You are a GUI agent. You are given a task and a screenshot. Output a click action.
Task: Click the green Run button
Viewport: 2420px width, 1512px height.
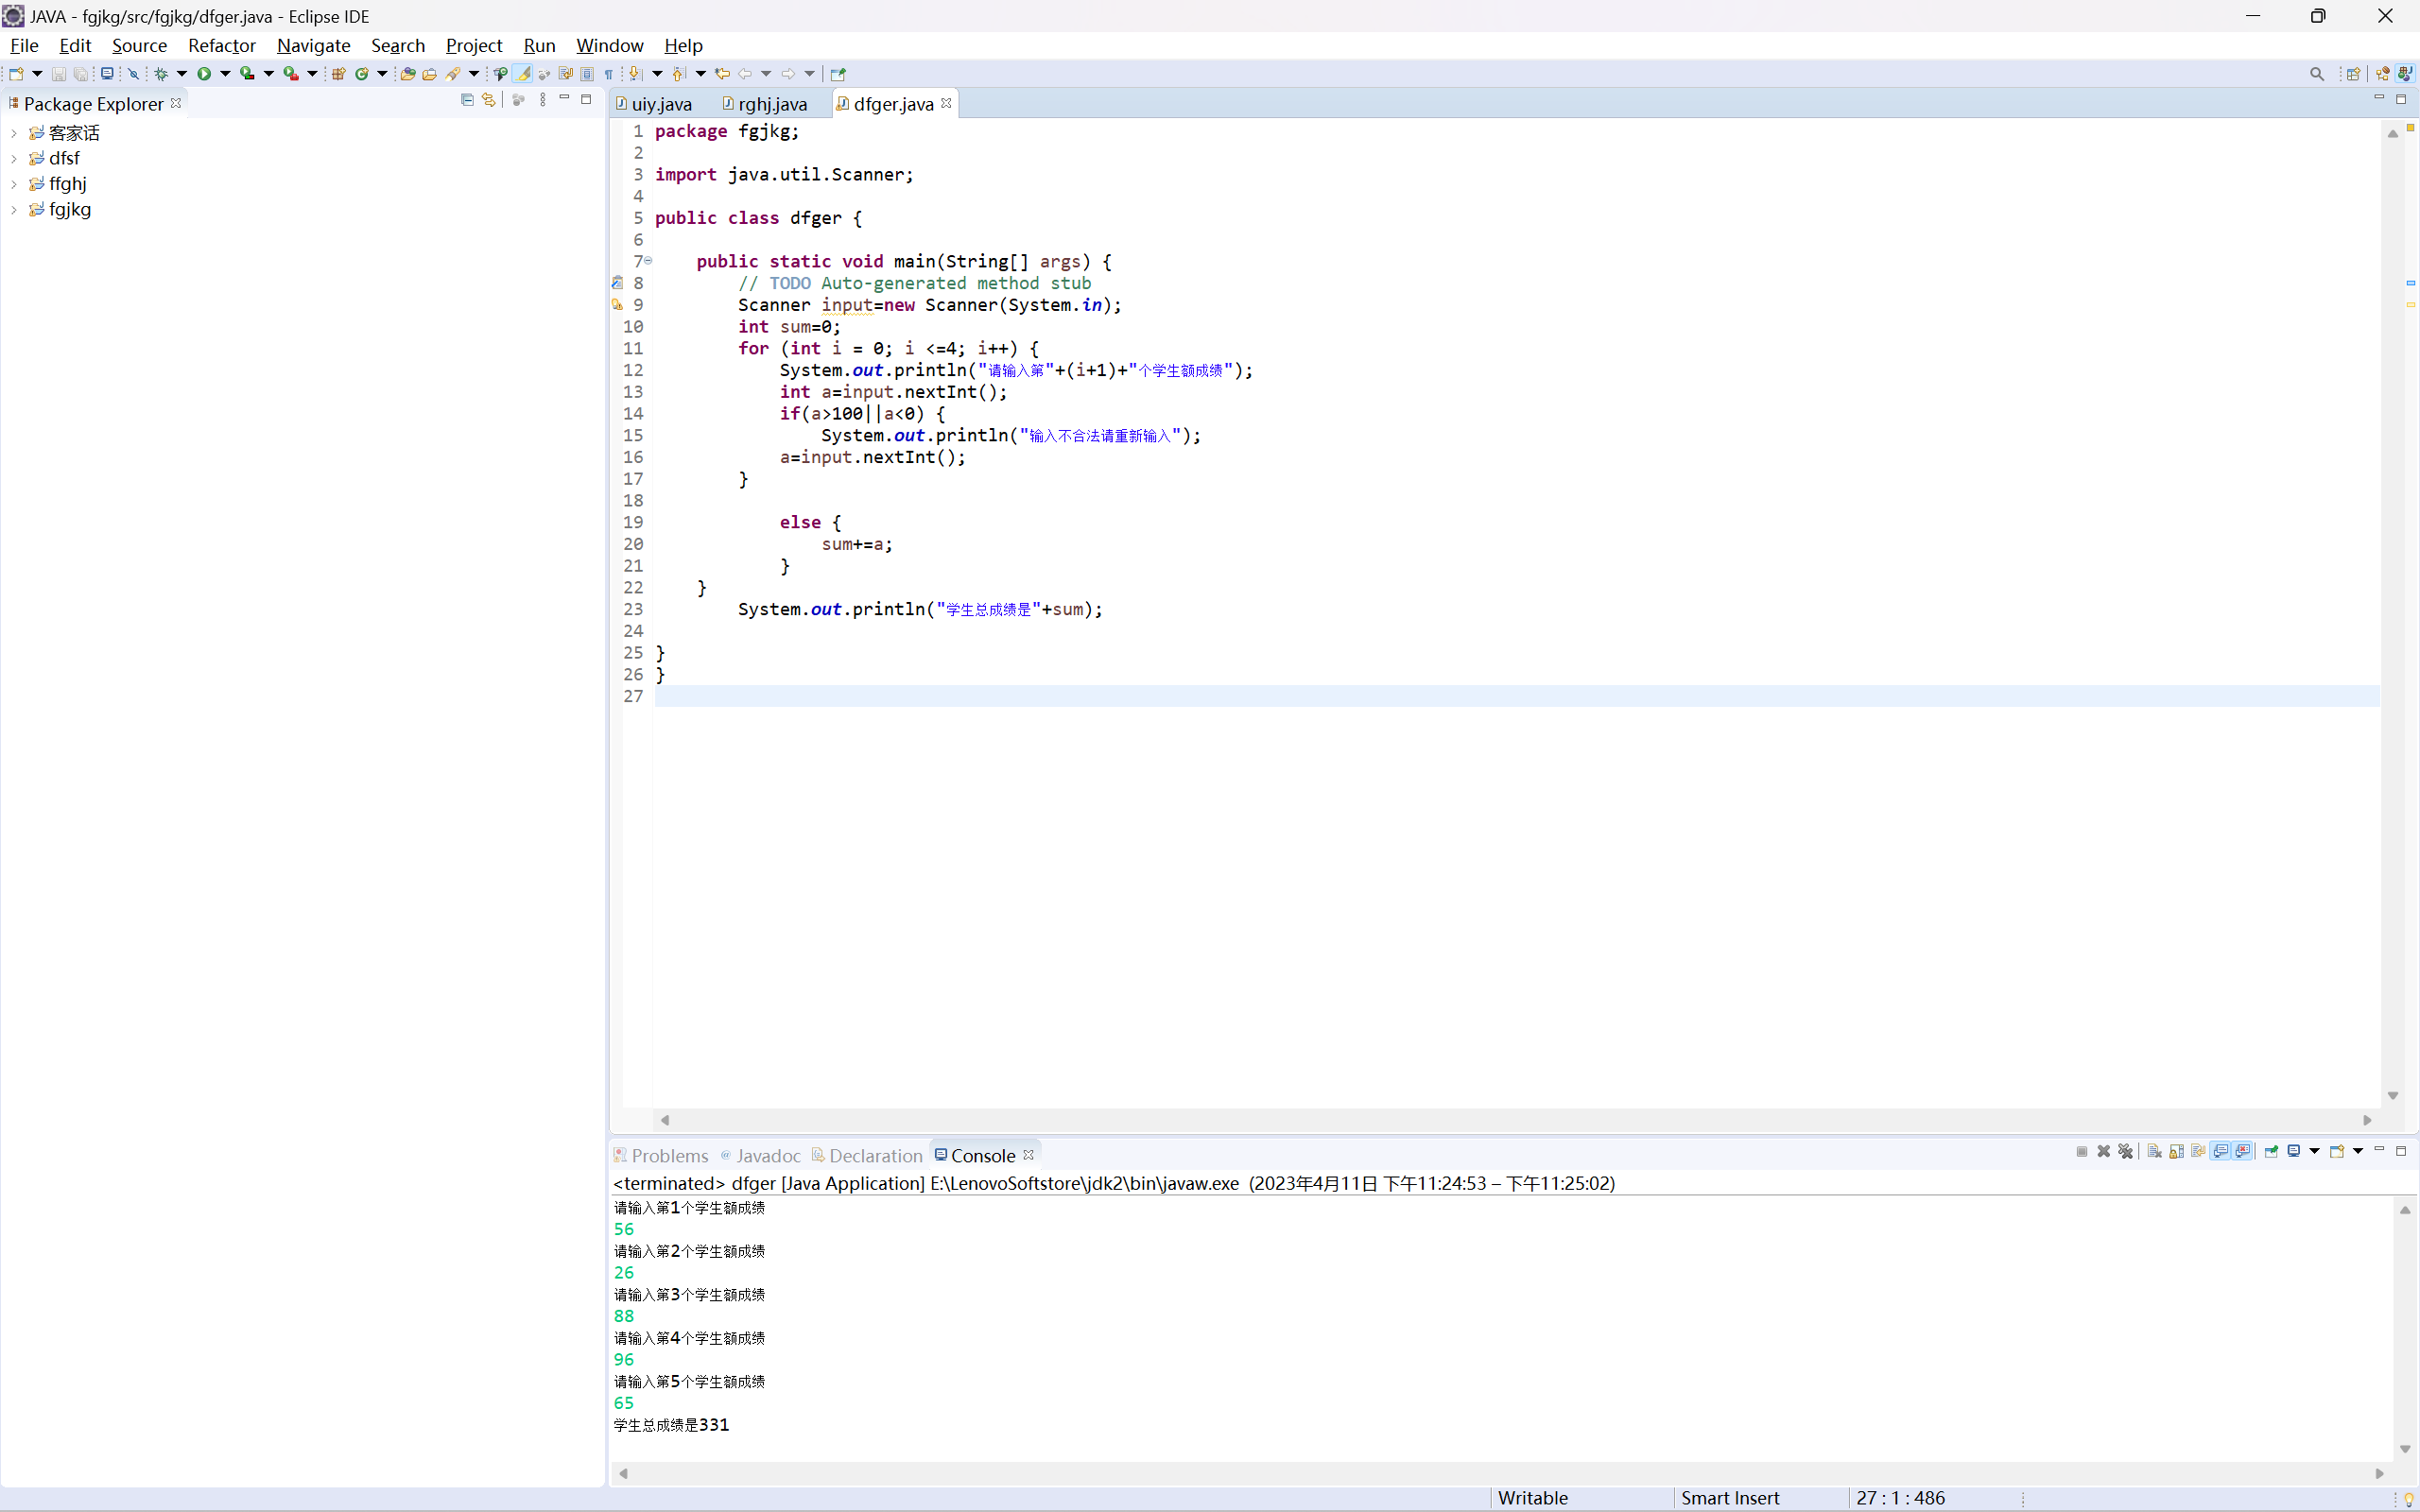tap(204, 74)
